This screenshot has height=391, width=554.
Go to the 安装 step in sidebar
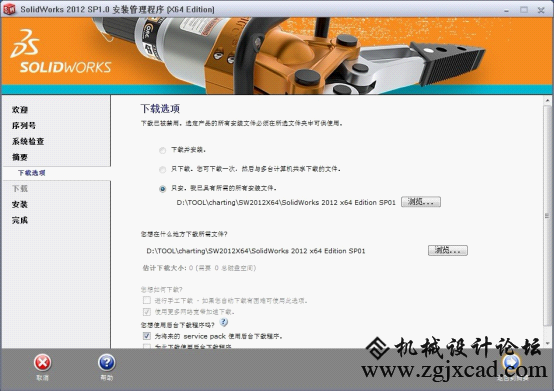click(x=20, y=205)
